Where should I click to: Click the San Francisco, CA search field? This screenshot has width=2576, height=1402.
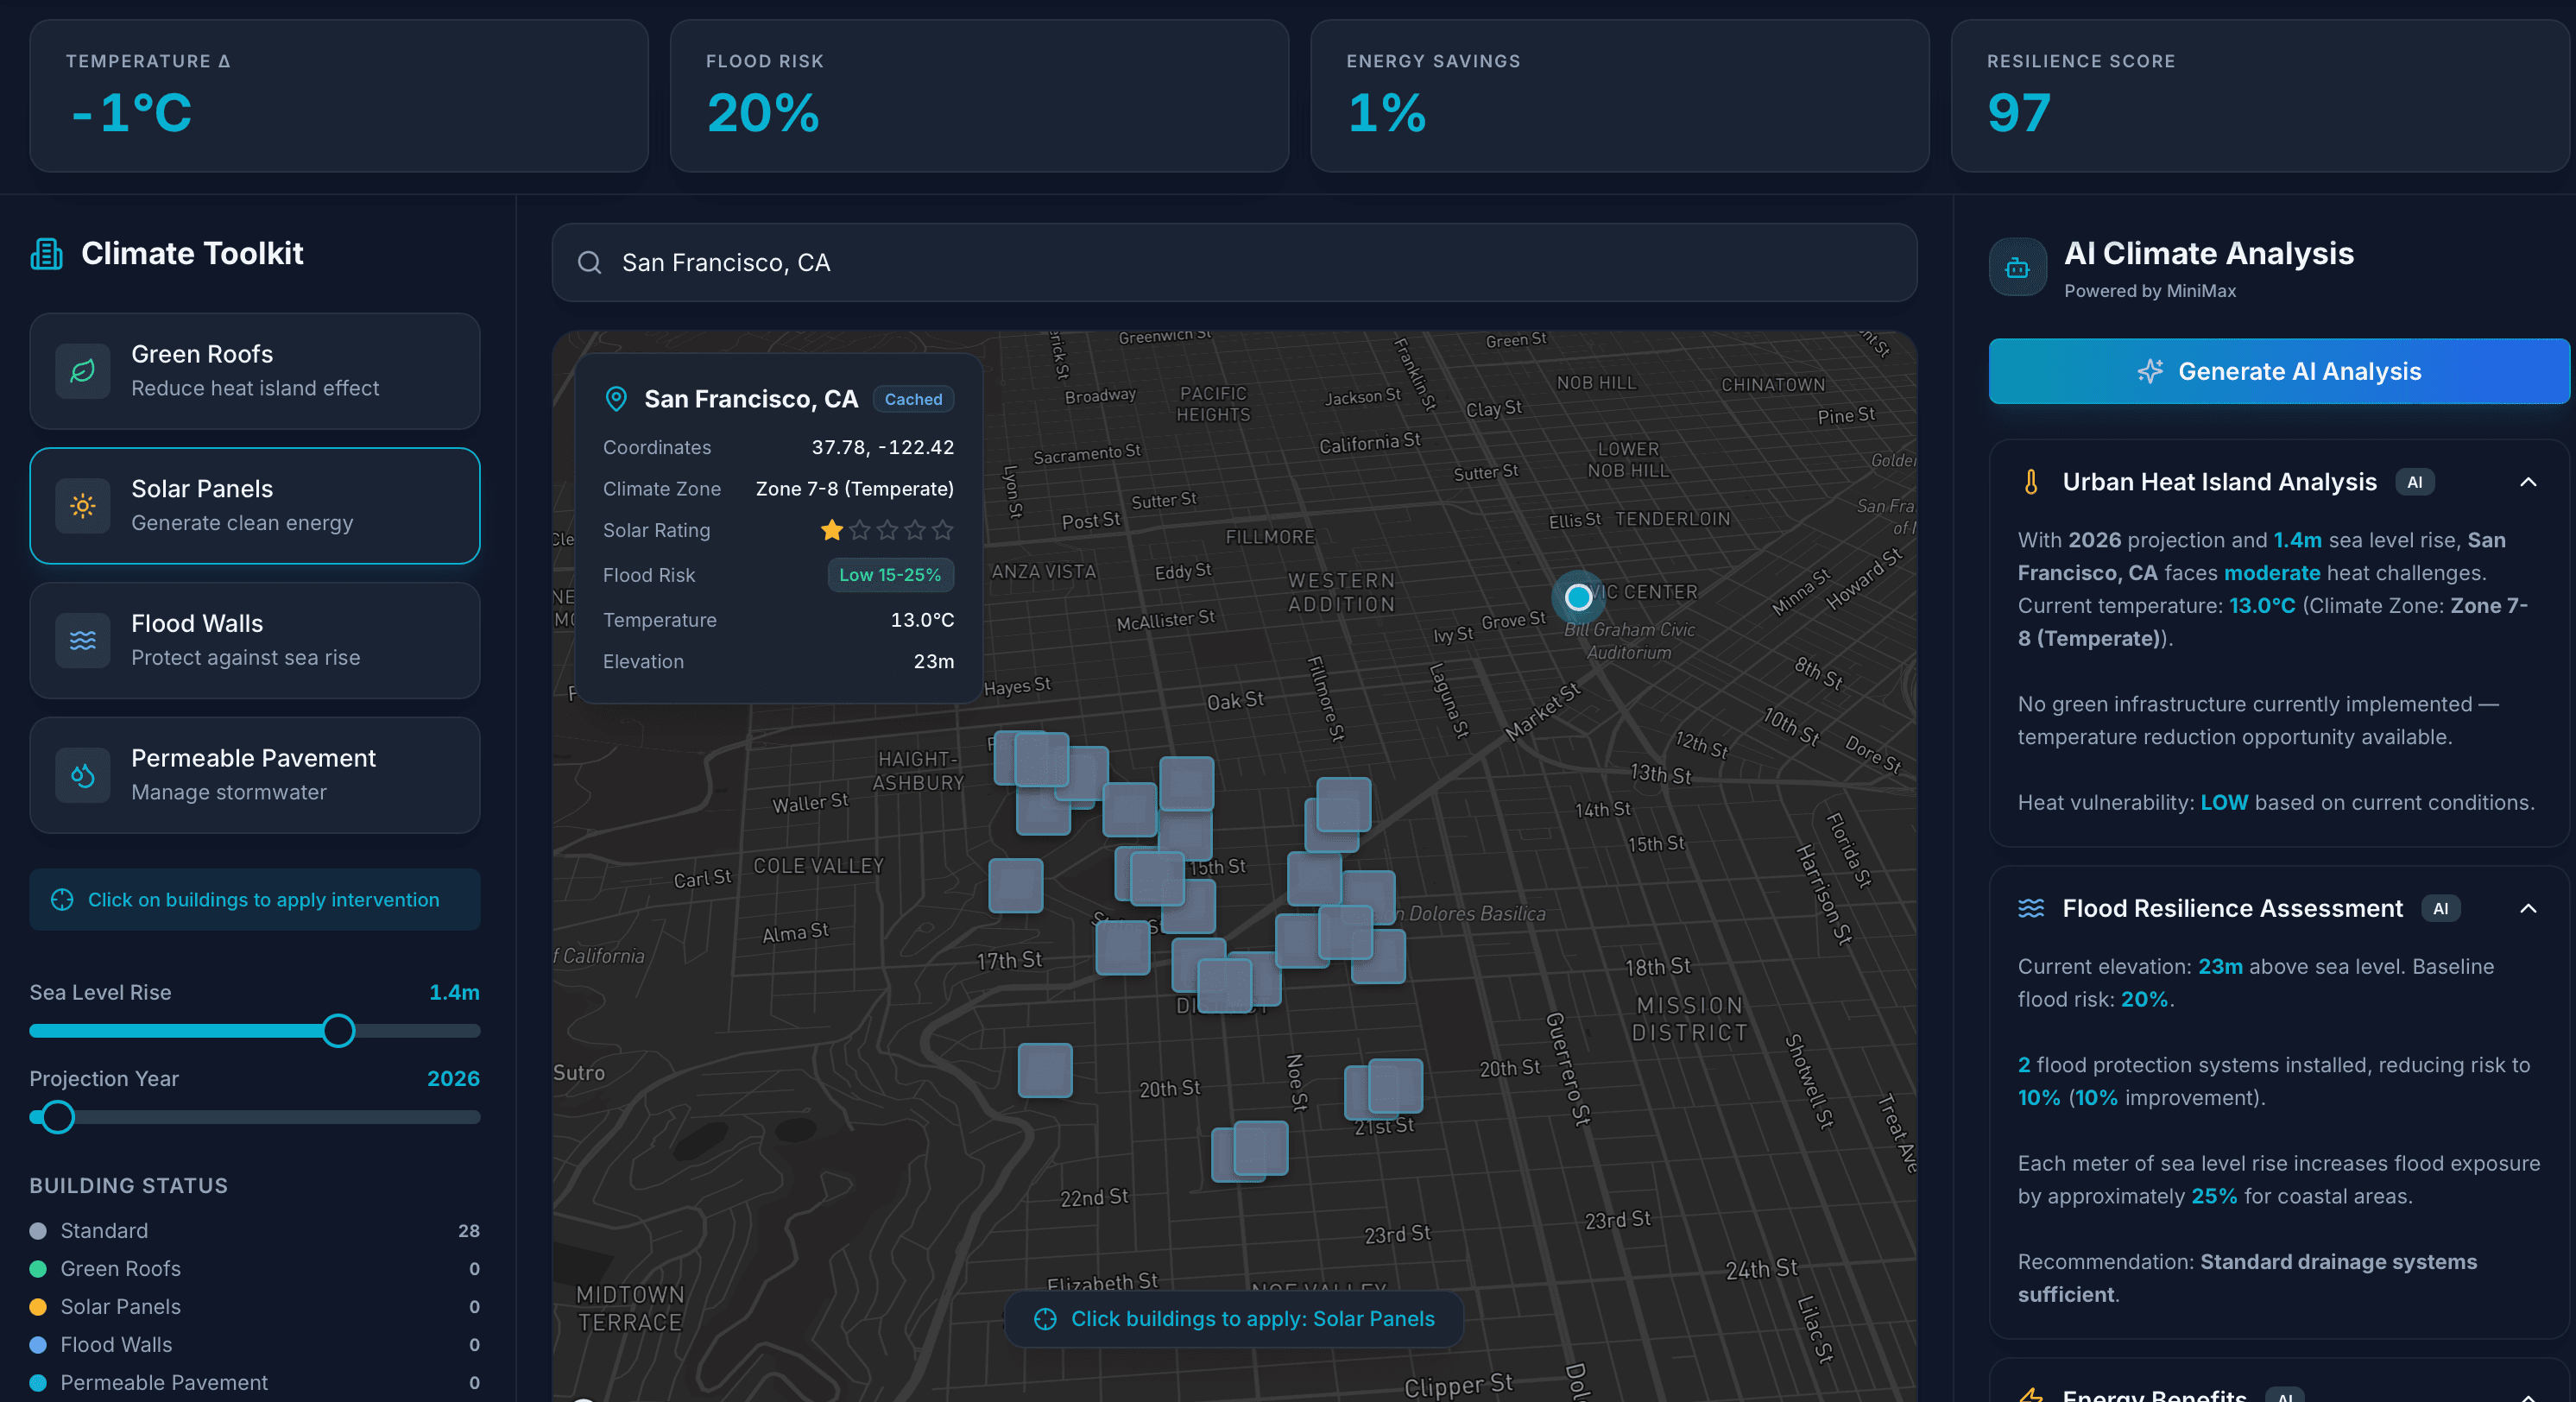1234,263
